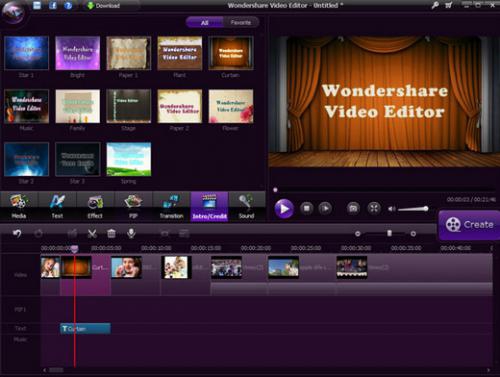Select the girl photo clip on timeline
Image resolution: width=500 pixels, height=377 pixels.
(x=50, y=267)
